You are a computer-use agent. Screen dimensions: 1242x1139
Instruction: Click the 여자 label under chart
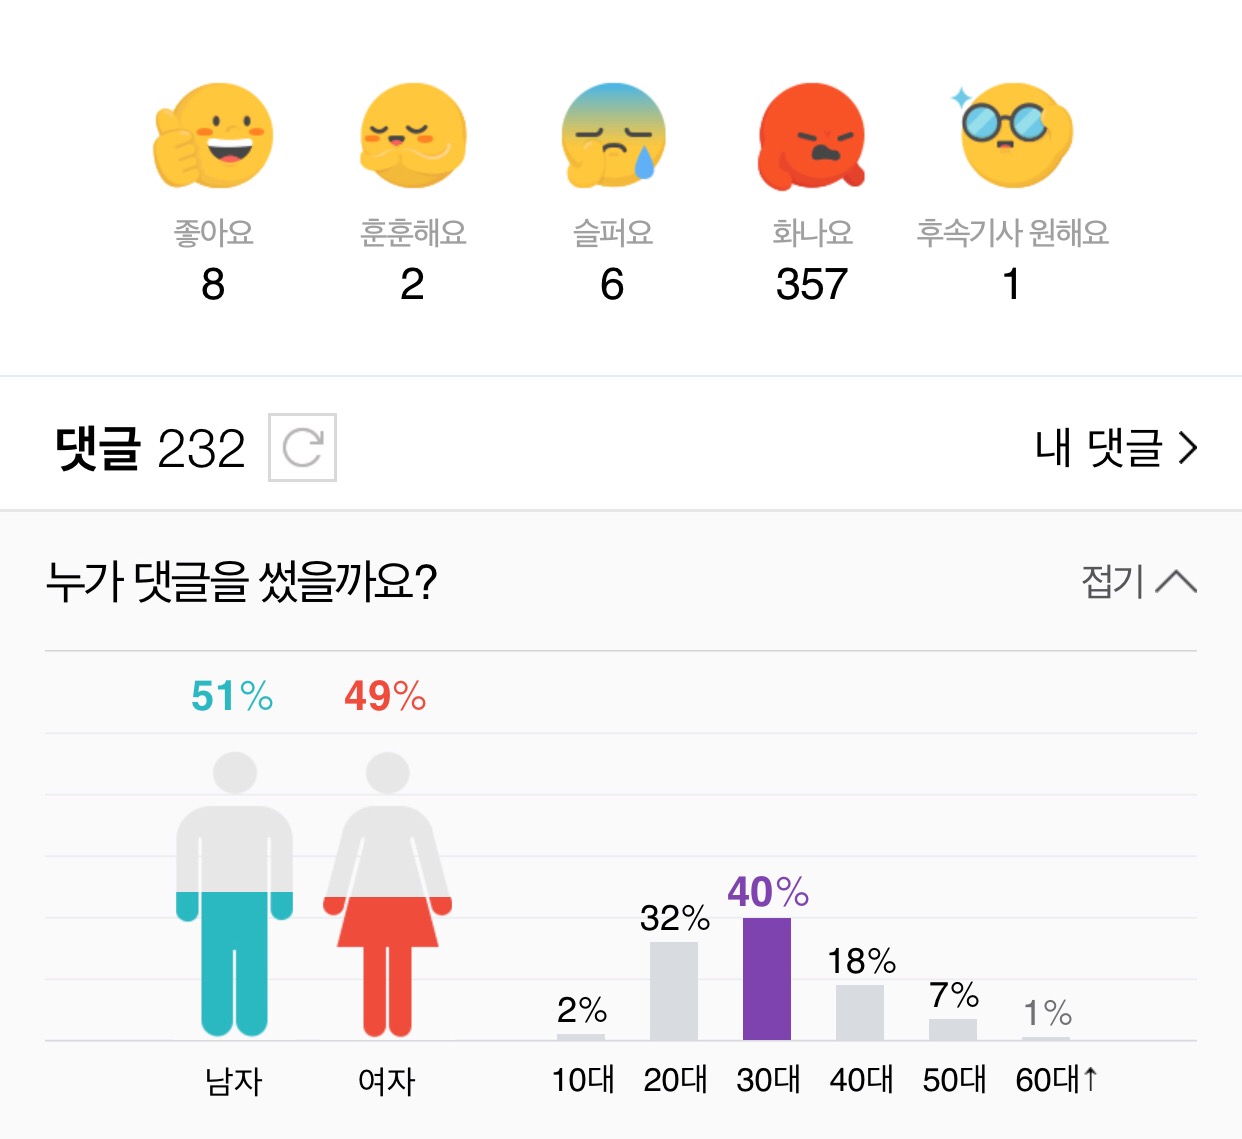pyautogui.click(x=387, y=1081)
